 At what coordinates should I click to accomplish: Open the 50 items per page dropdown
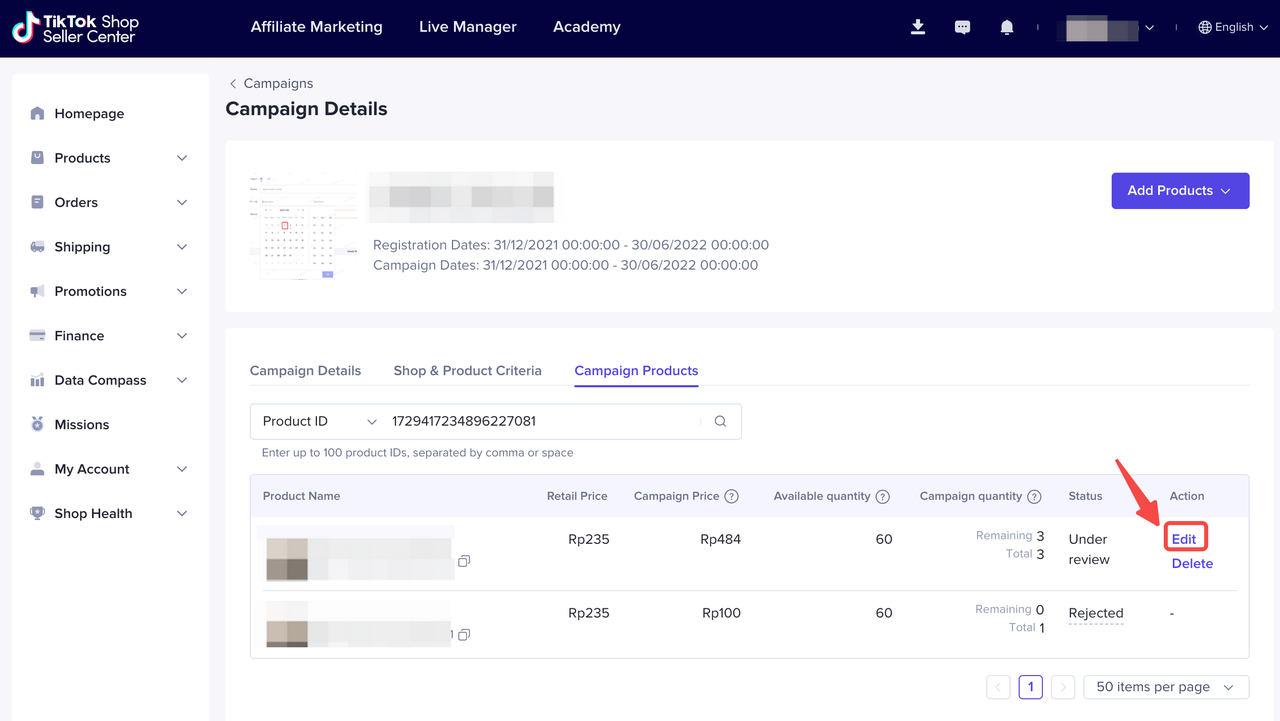click(1166, 687)
